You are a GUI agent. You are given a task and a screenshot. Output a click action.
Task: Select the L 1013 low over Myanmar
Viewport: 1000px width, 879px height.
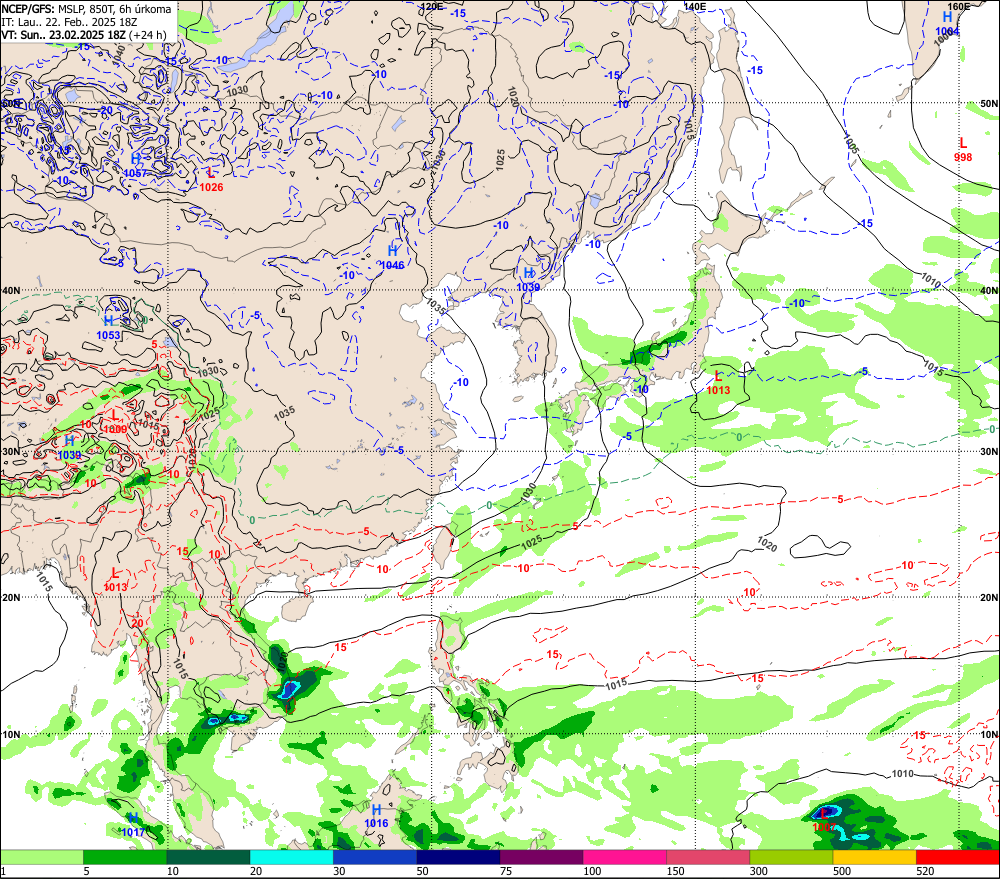[115, 580]
